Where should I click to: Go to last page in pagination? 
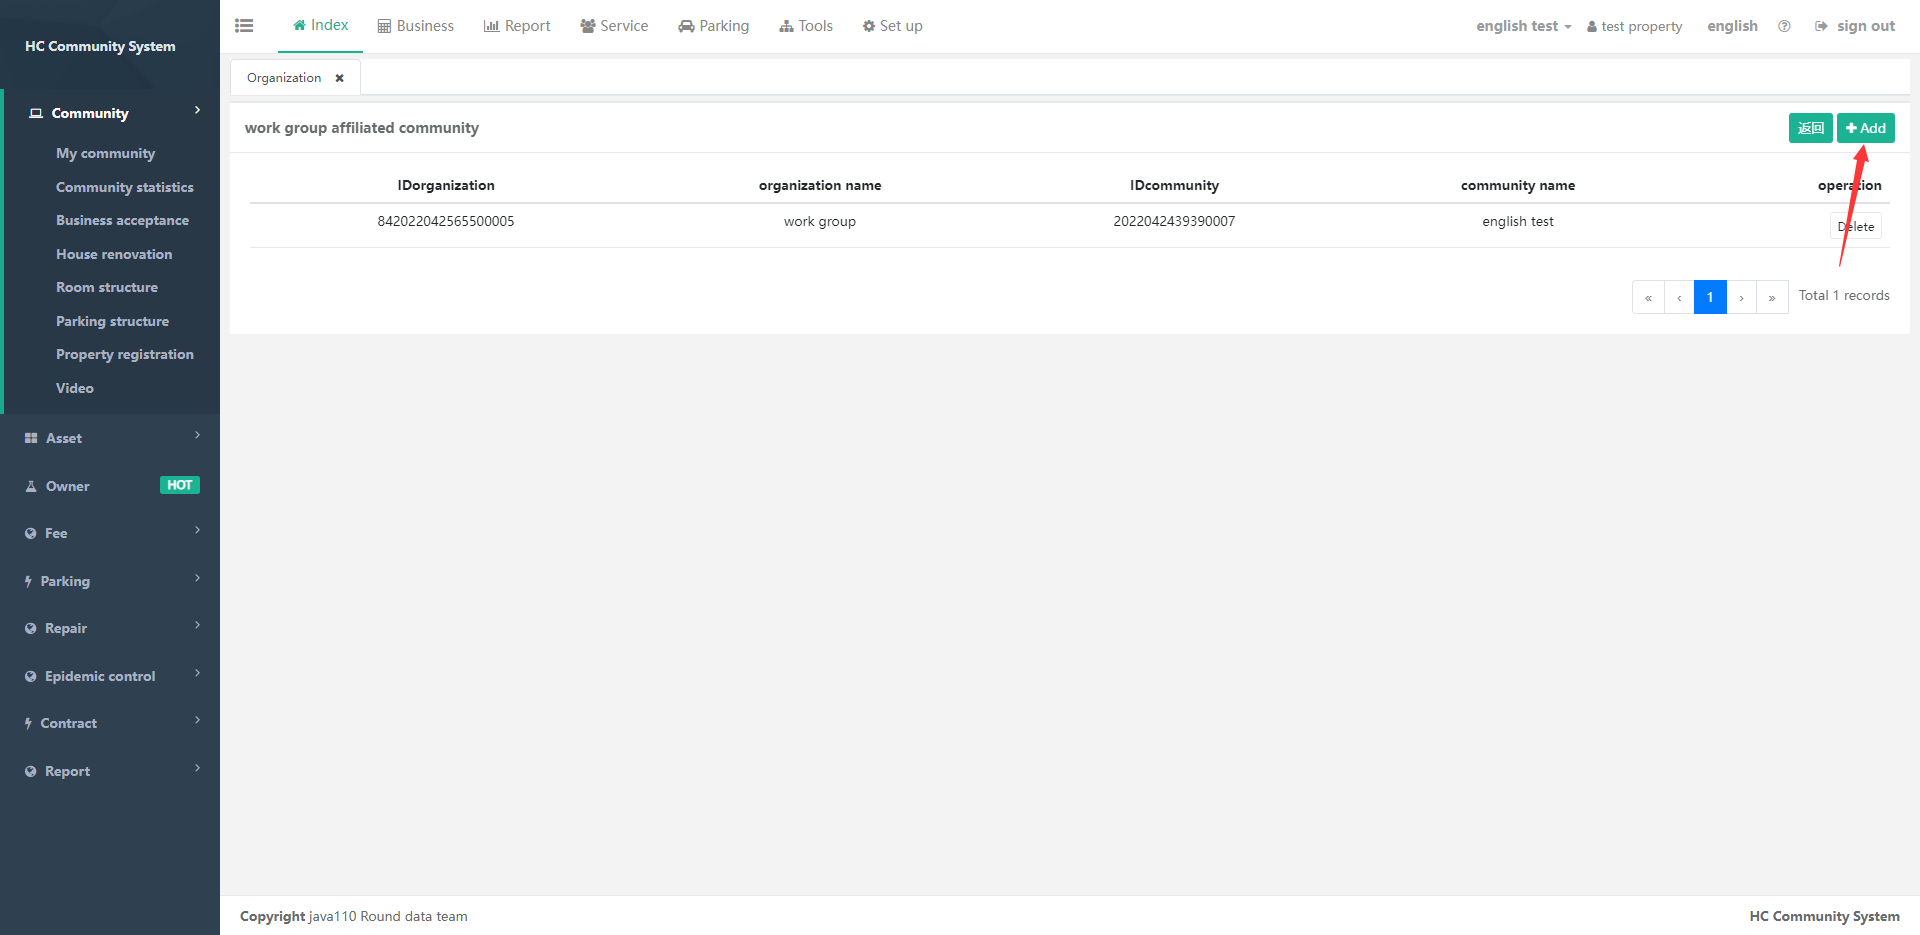[x=1772, y=297]
